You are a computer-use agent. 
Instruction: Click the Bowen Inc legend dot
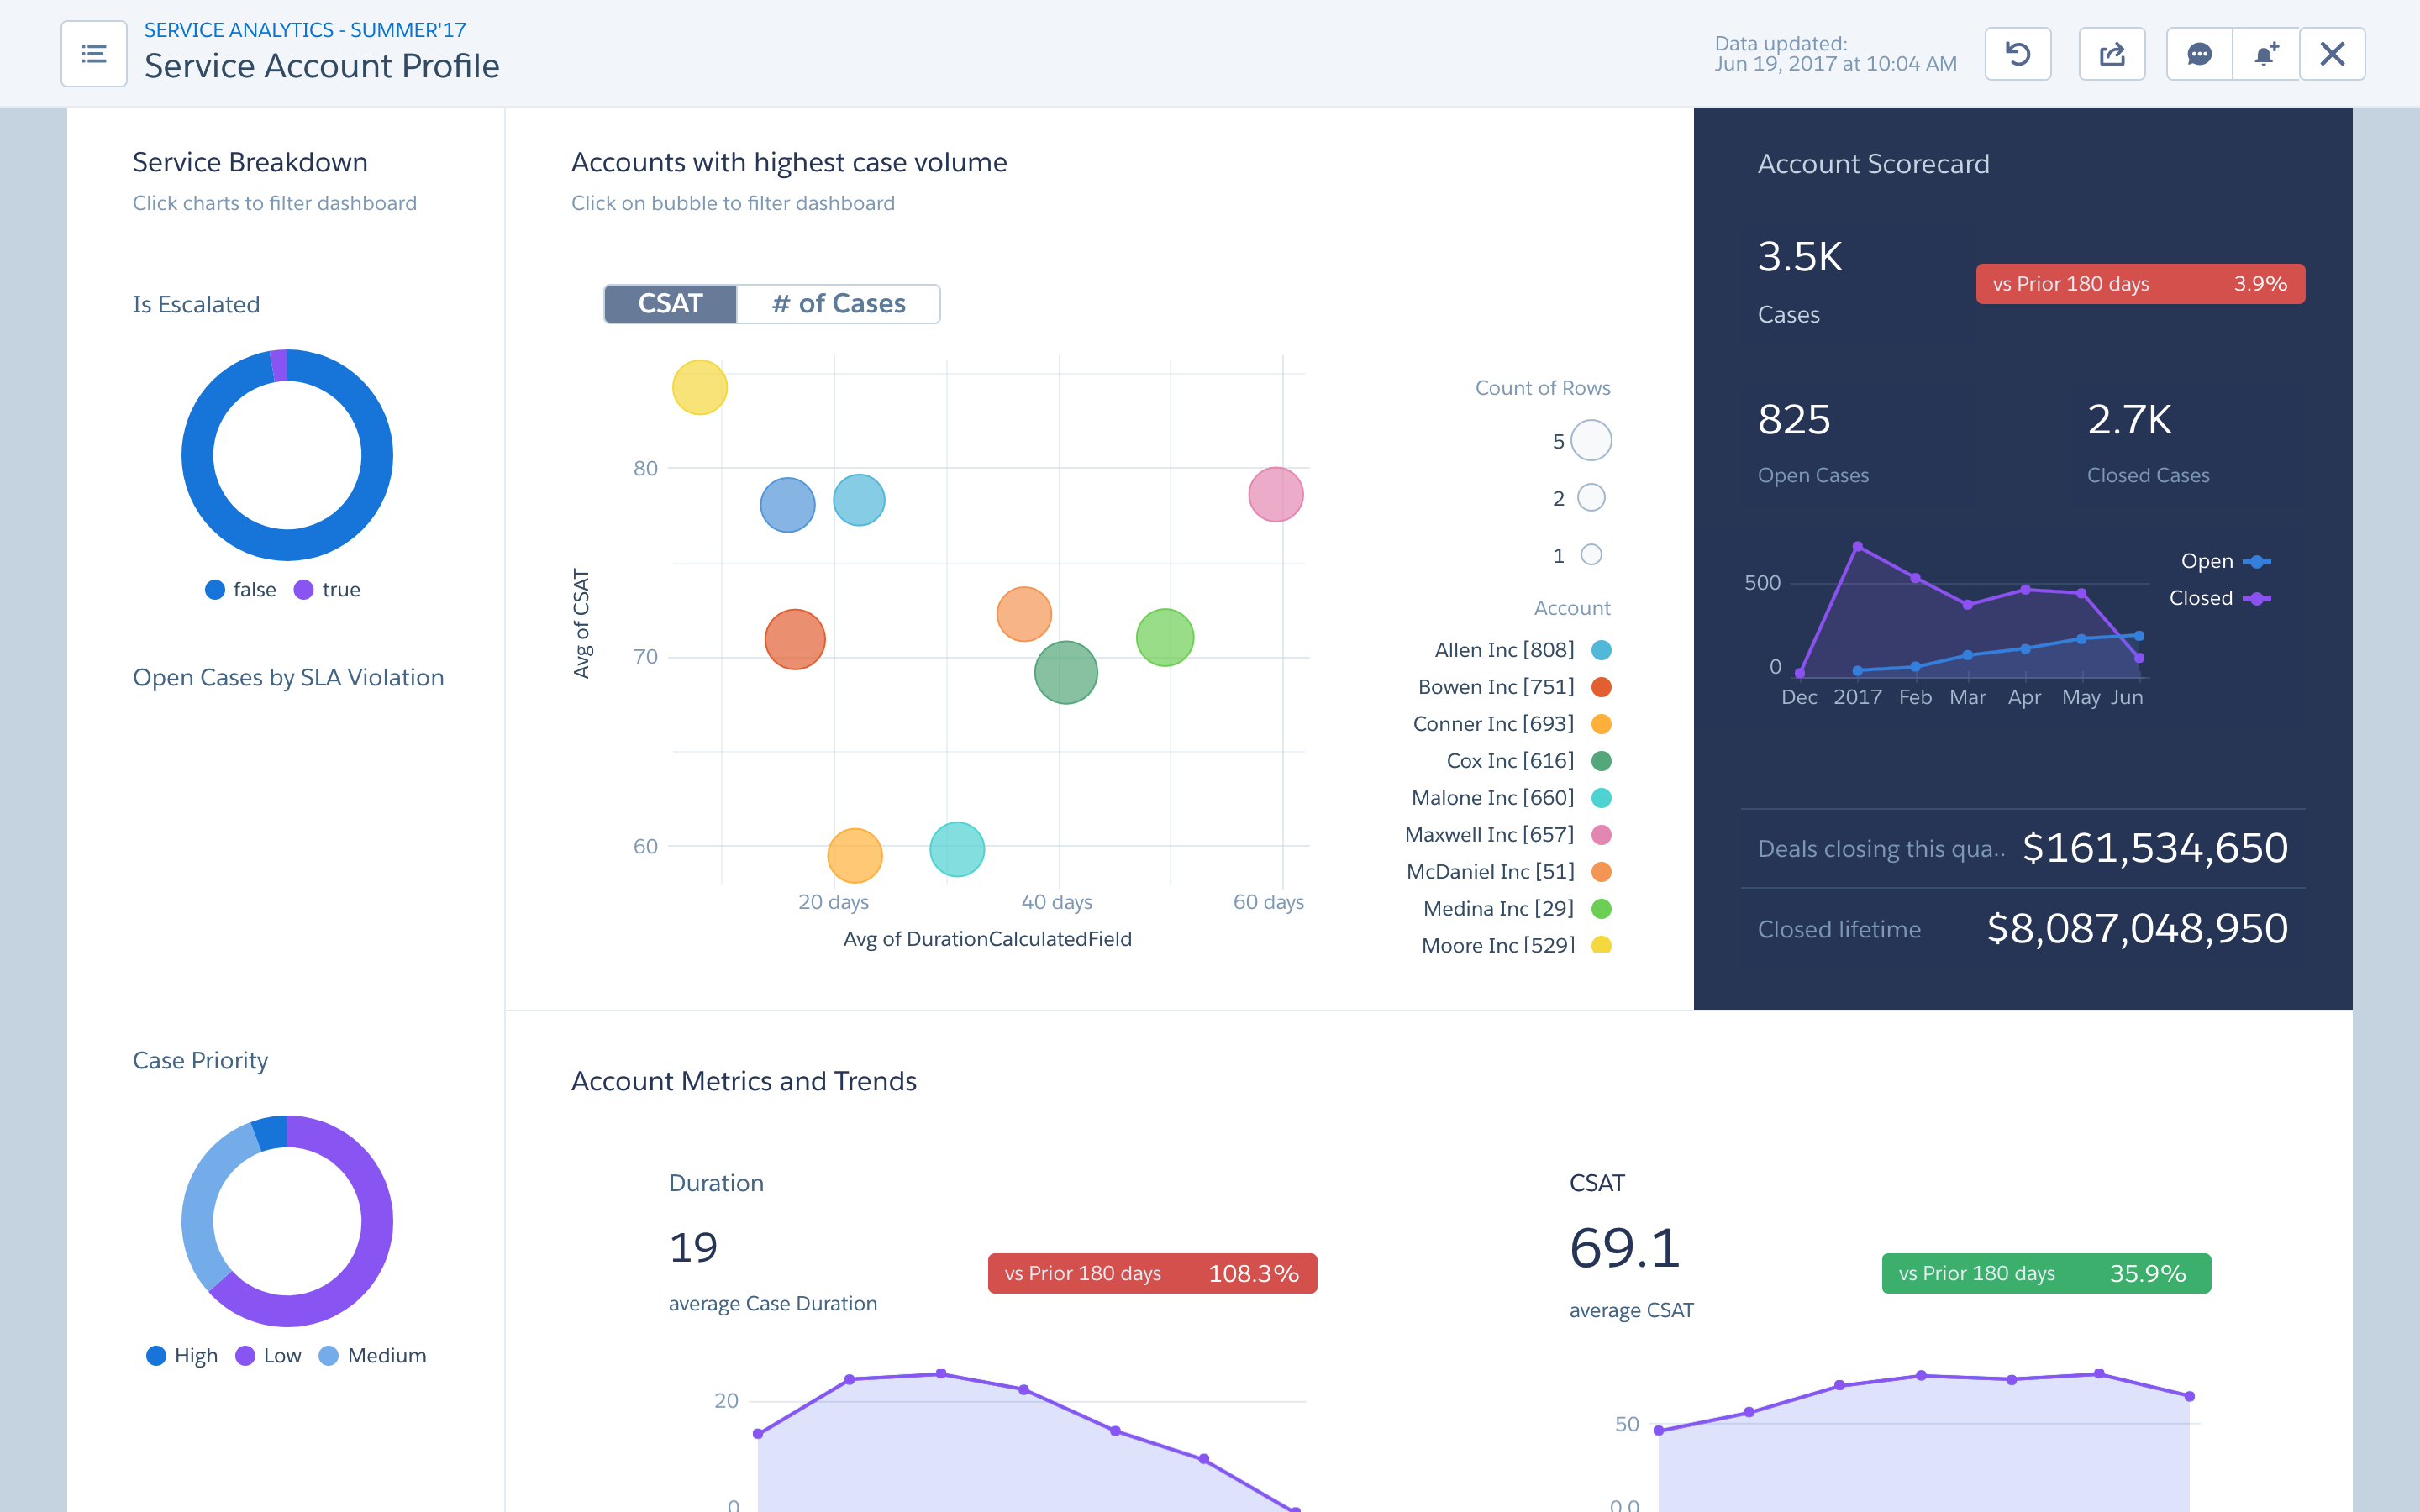click(1601, 687)
